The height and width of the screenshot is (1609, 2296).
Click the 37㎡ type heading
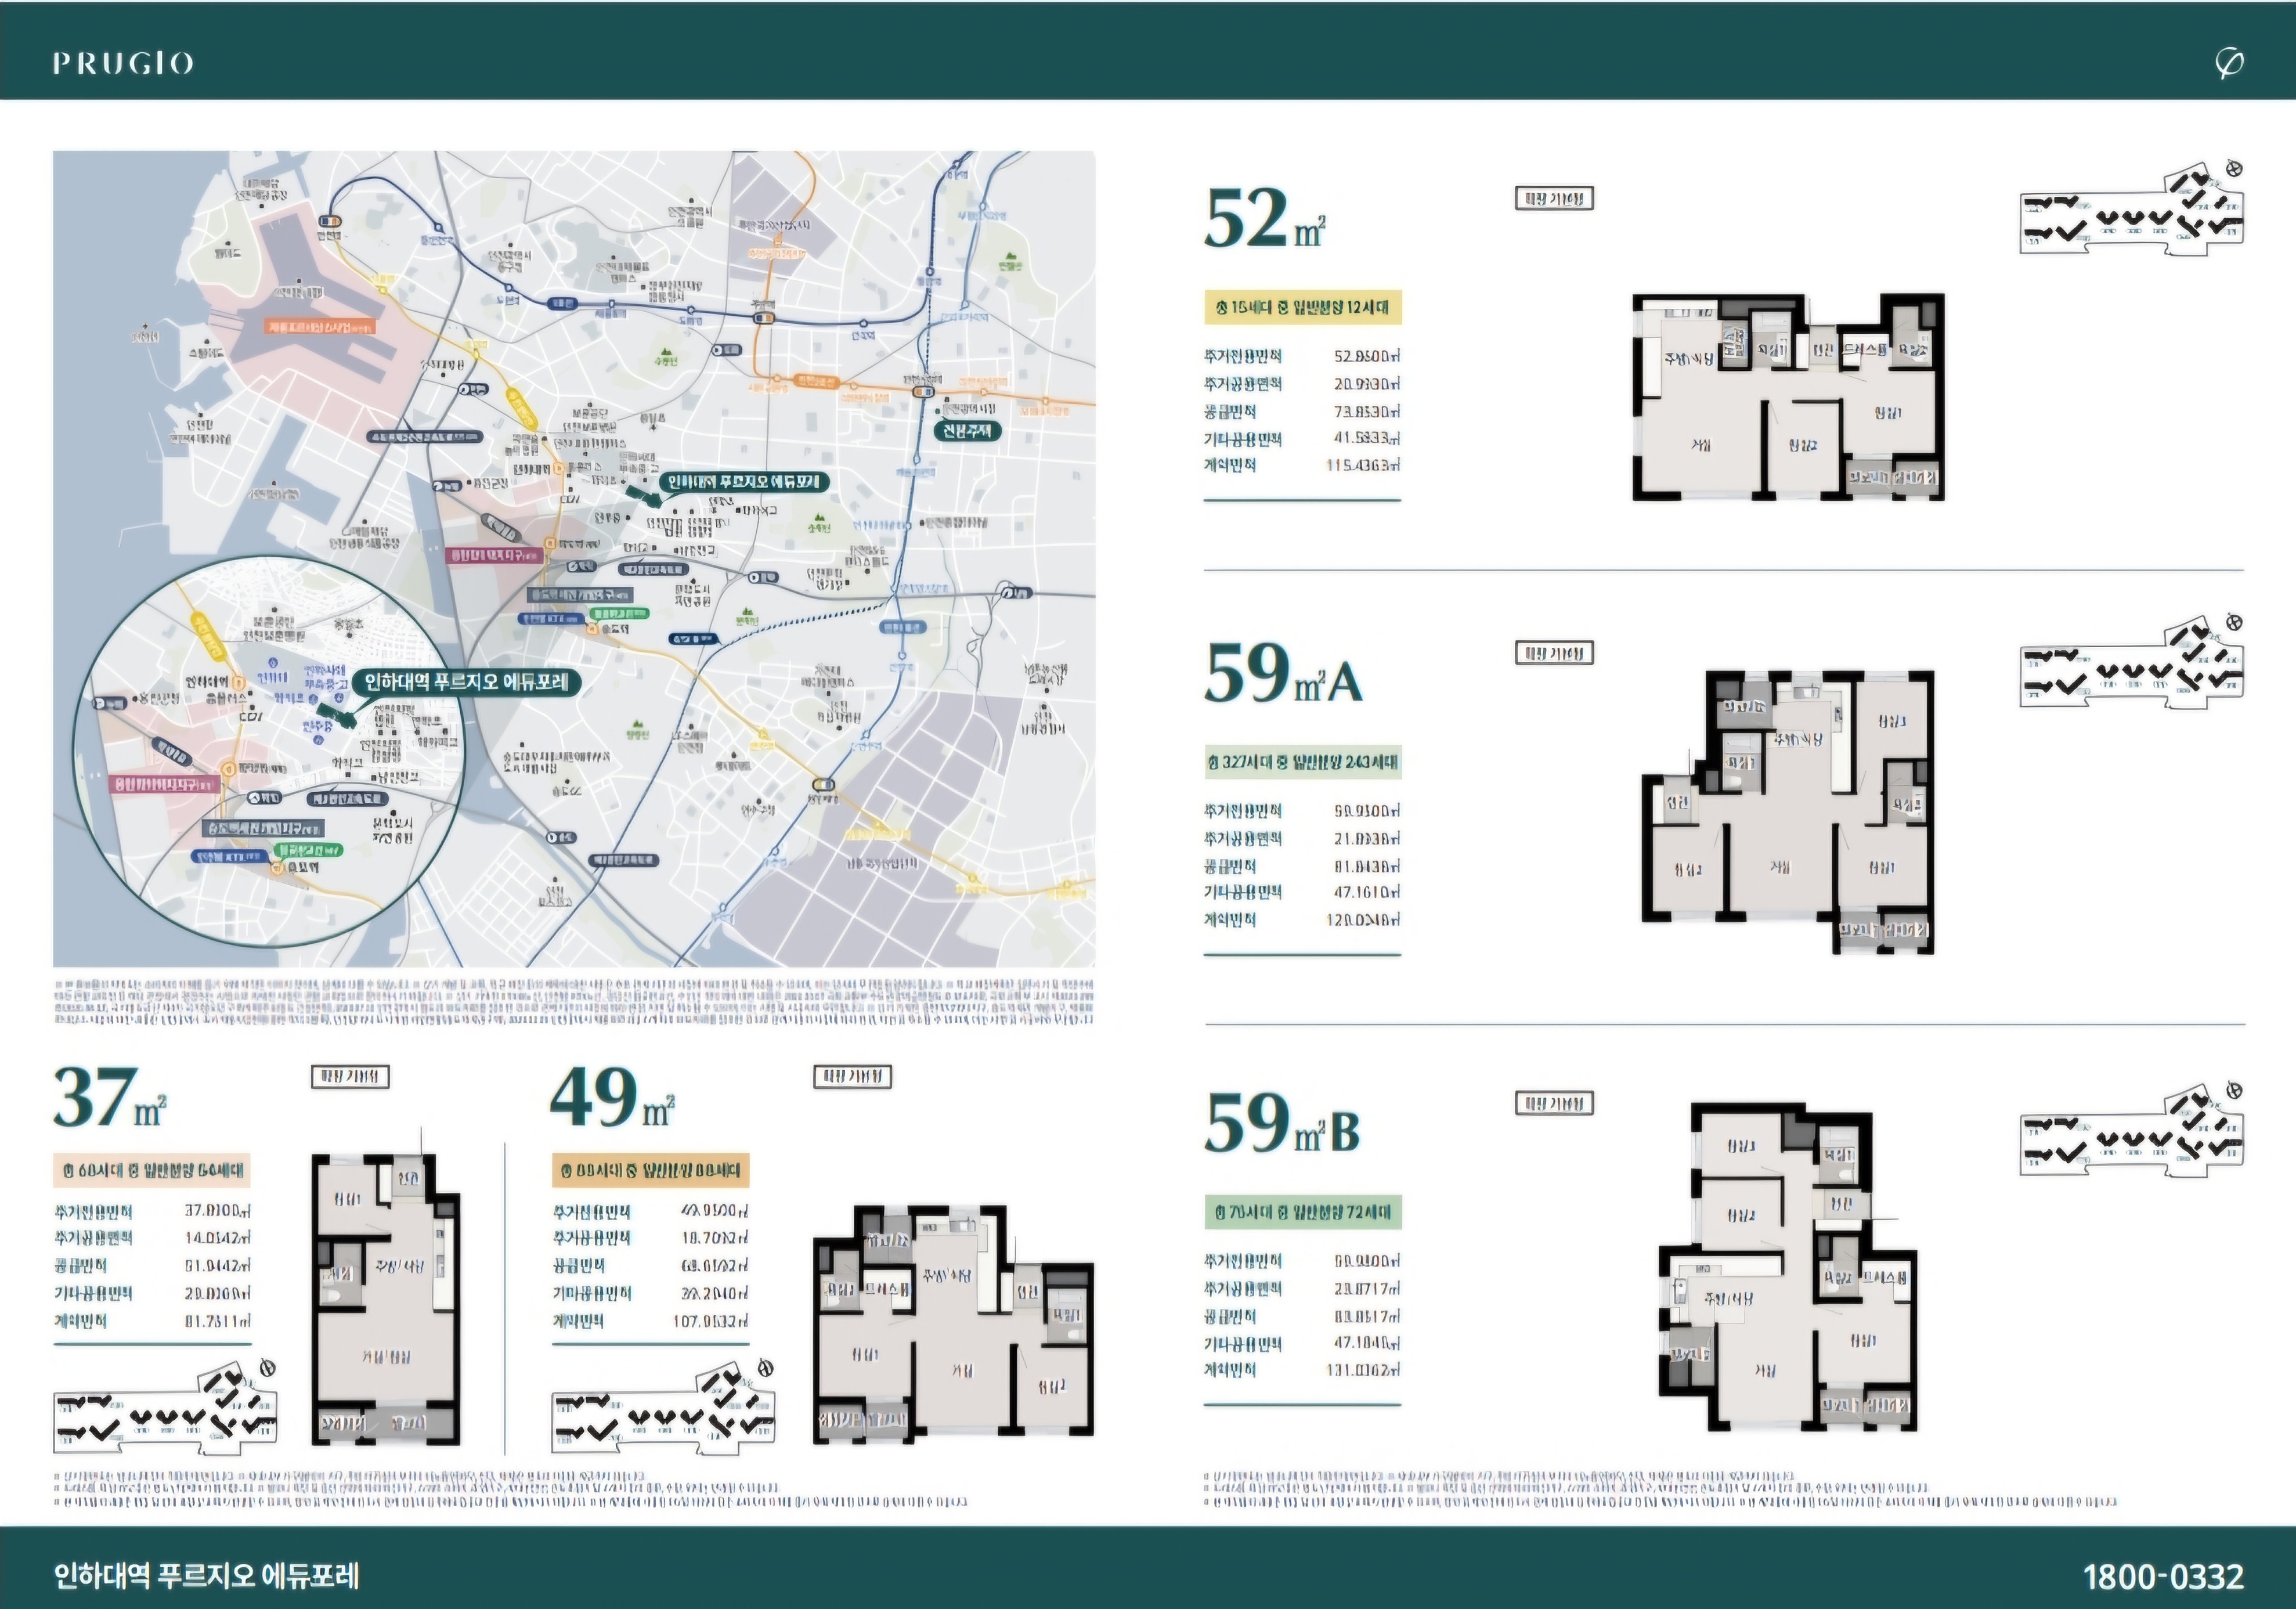(110, 1097)
